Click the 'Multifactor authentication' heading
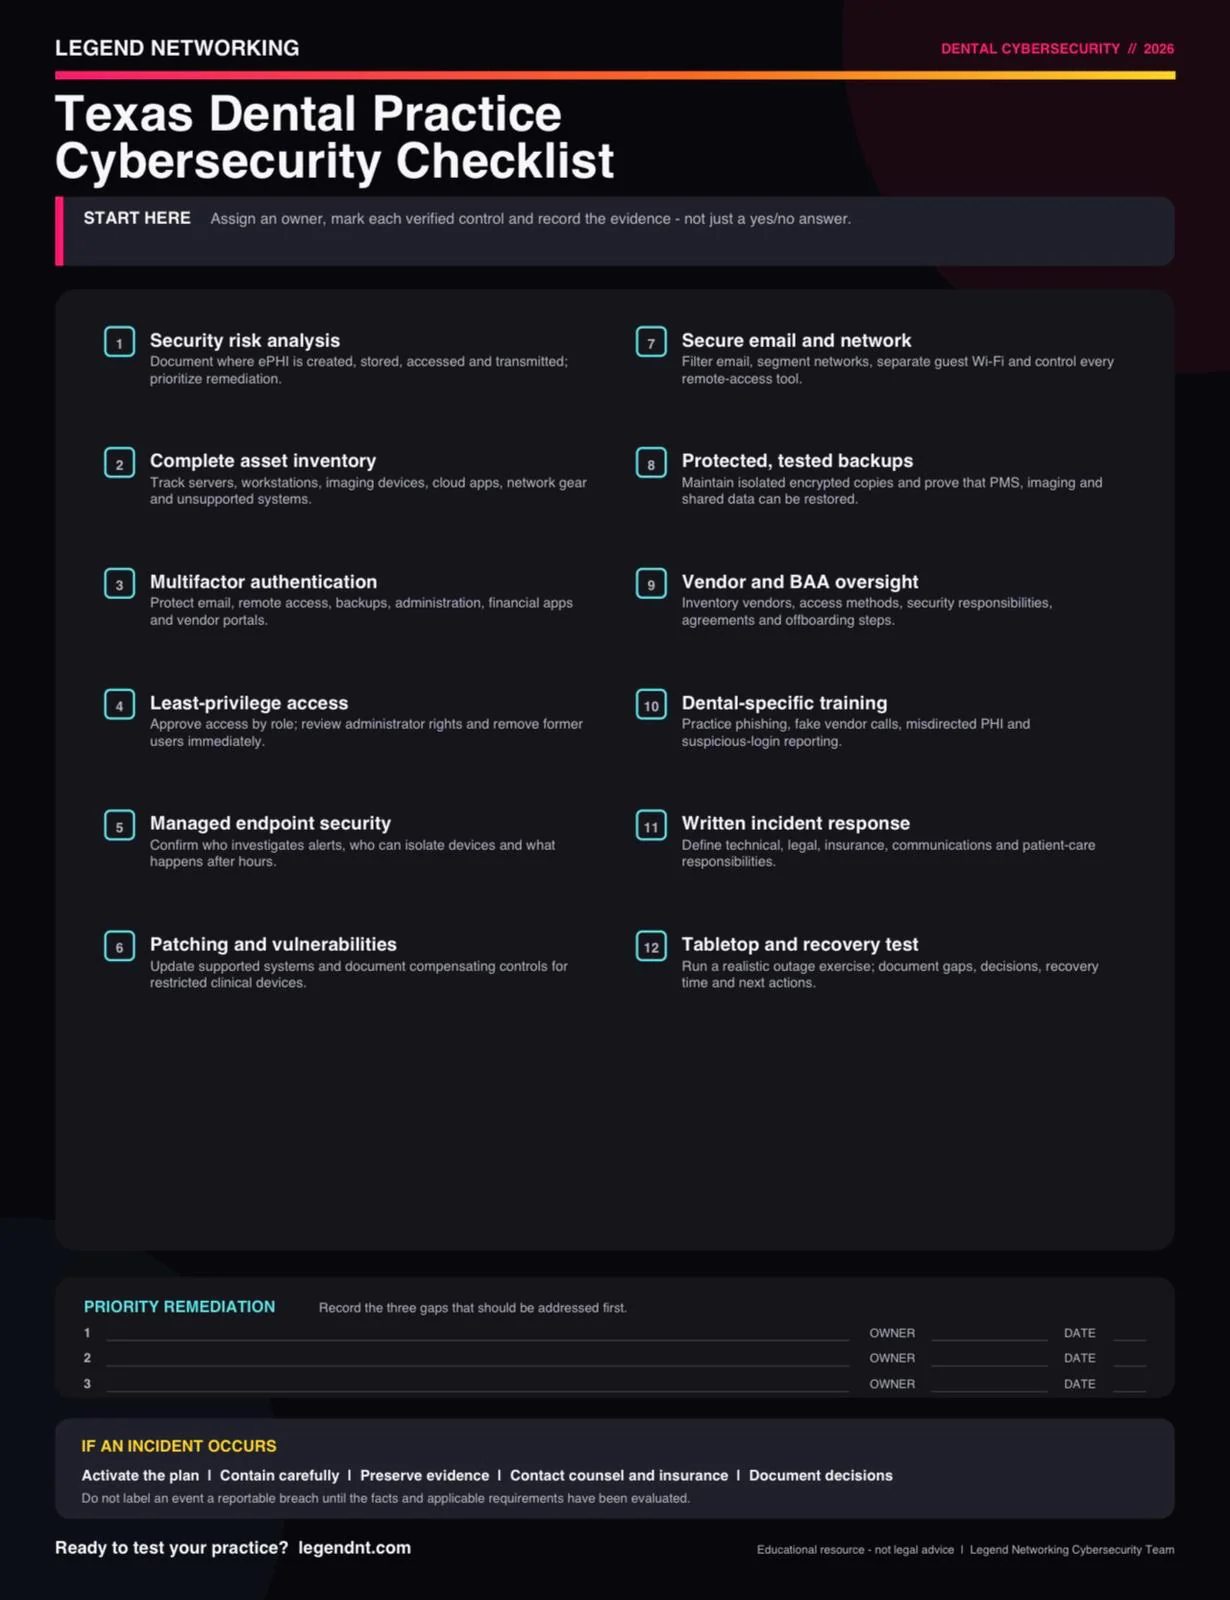 [x=263, y=582]
